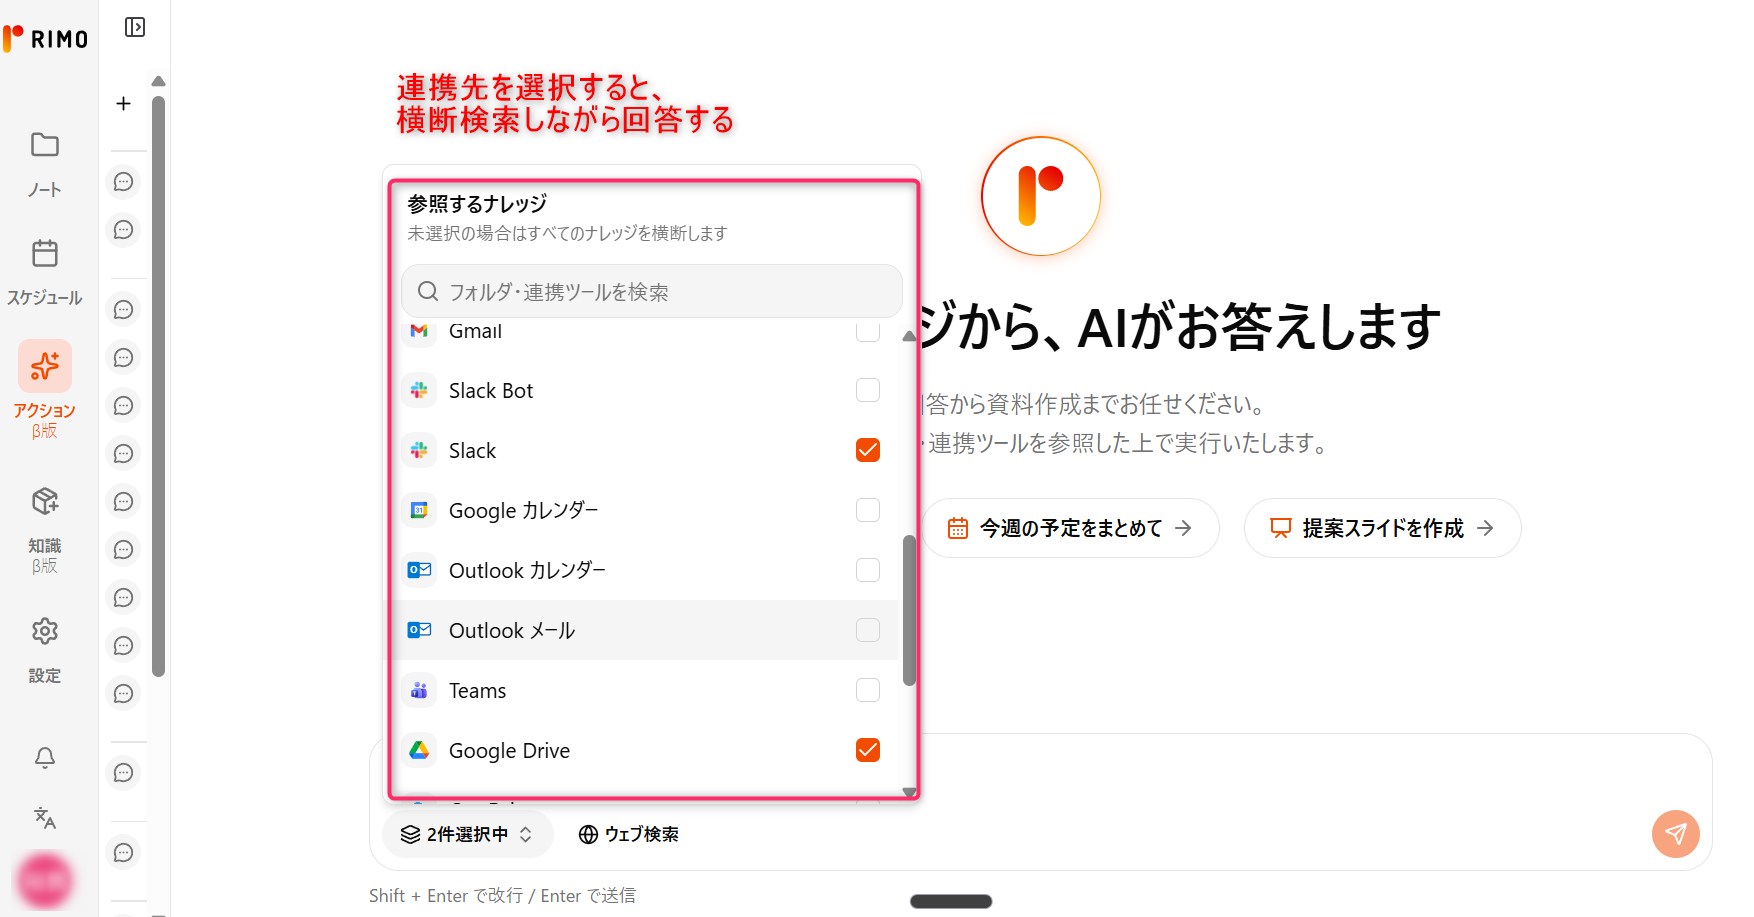Collapse the 2件選択中 knowledge selector
This screenshot has width=1754, height=917.
point(467,834)
